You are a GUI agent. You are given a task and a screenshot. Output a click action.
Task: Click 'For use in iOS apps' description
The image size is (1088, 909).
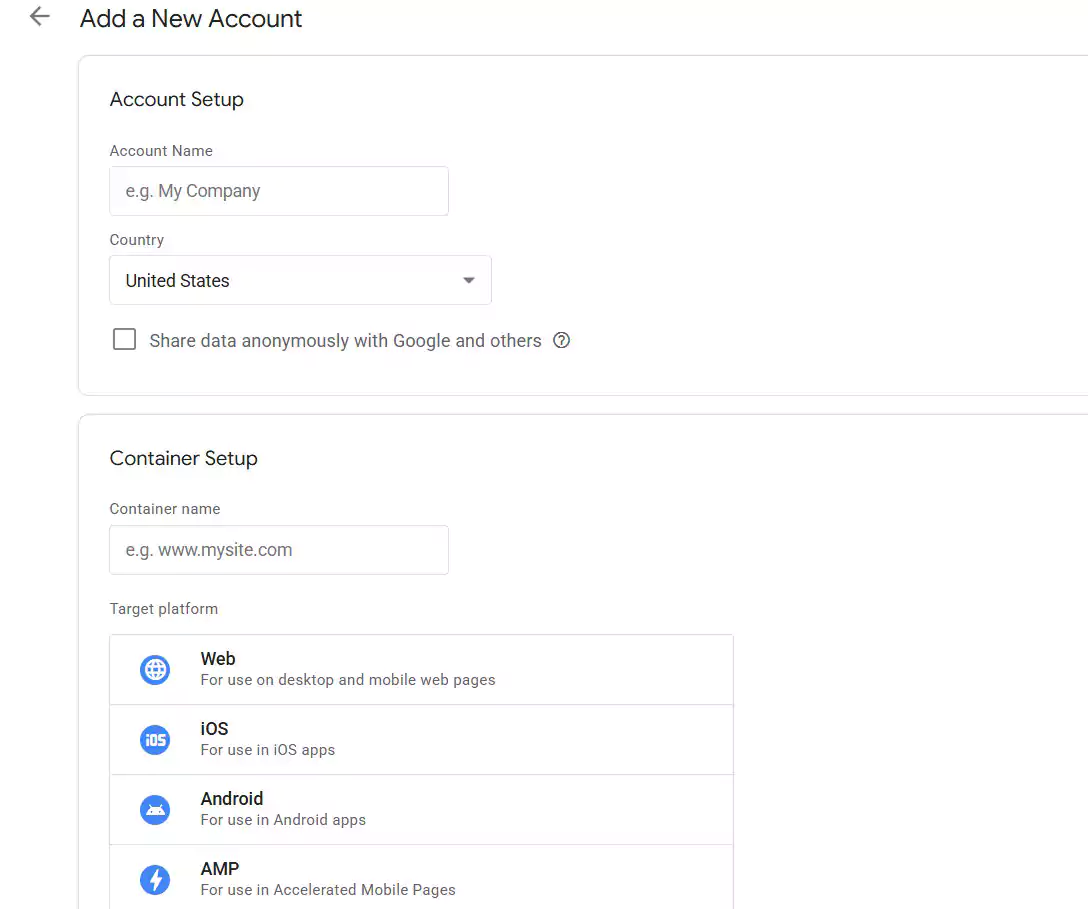point(268,750)
